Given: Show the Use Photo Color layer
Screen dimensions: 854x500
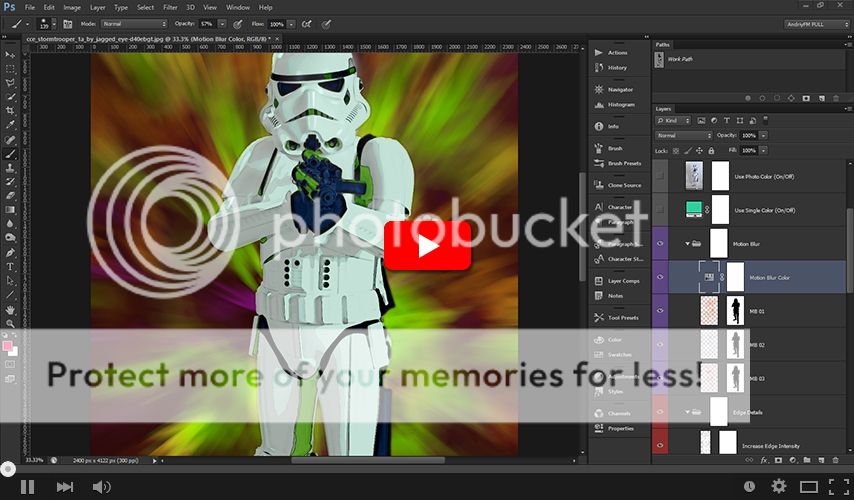Looking at the screenshot, I should (x=659, y=177).
